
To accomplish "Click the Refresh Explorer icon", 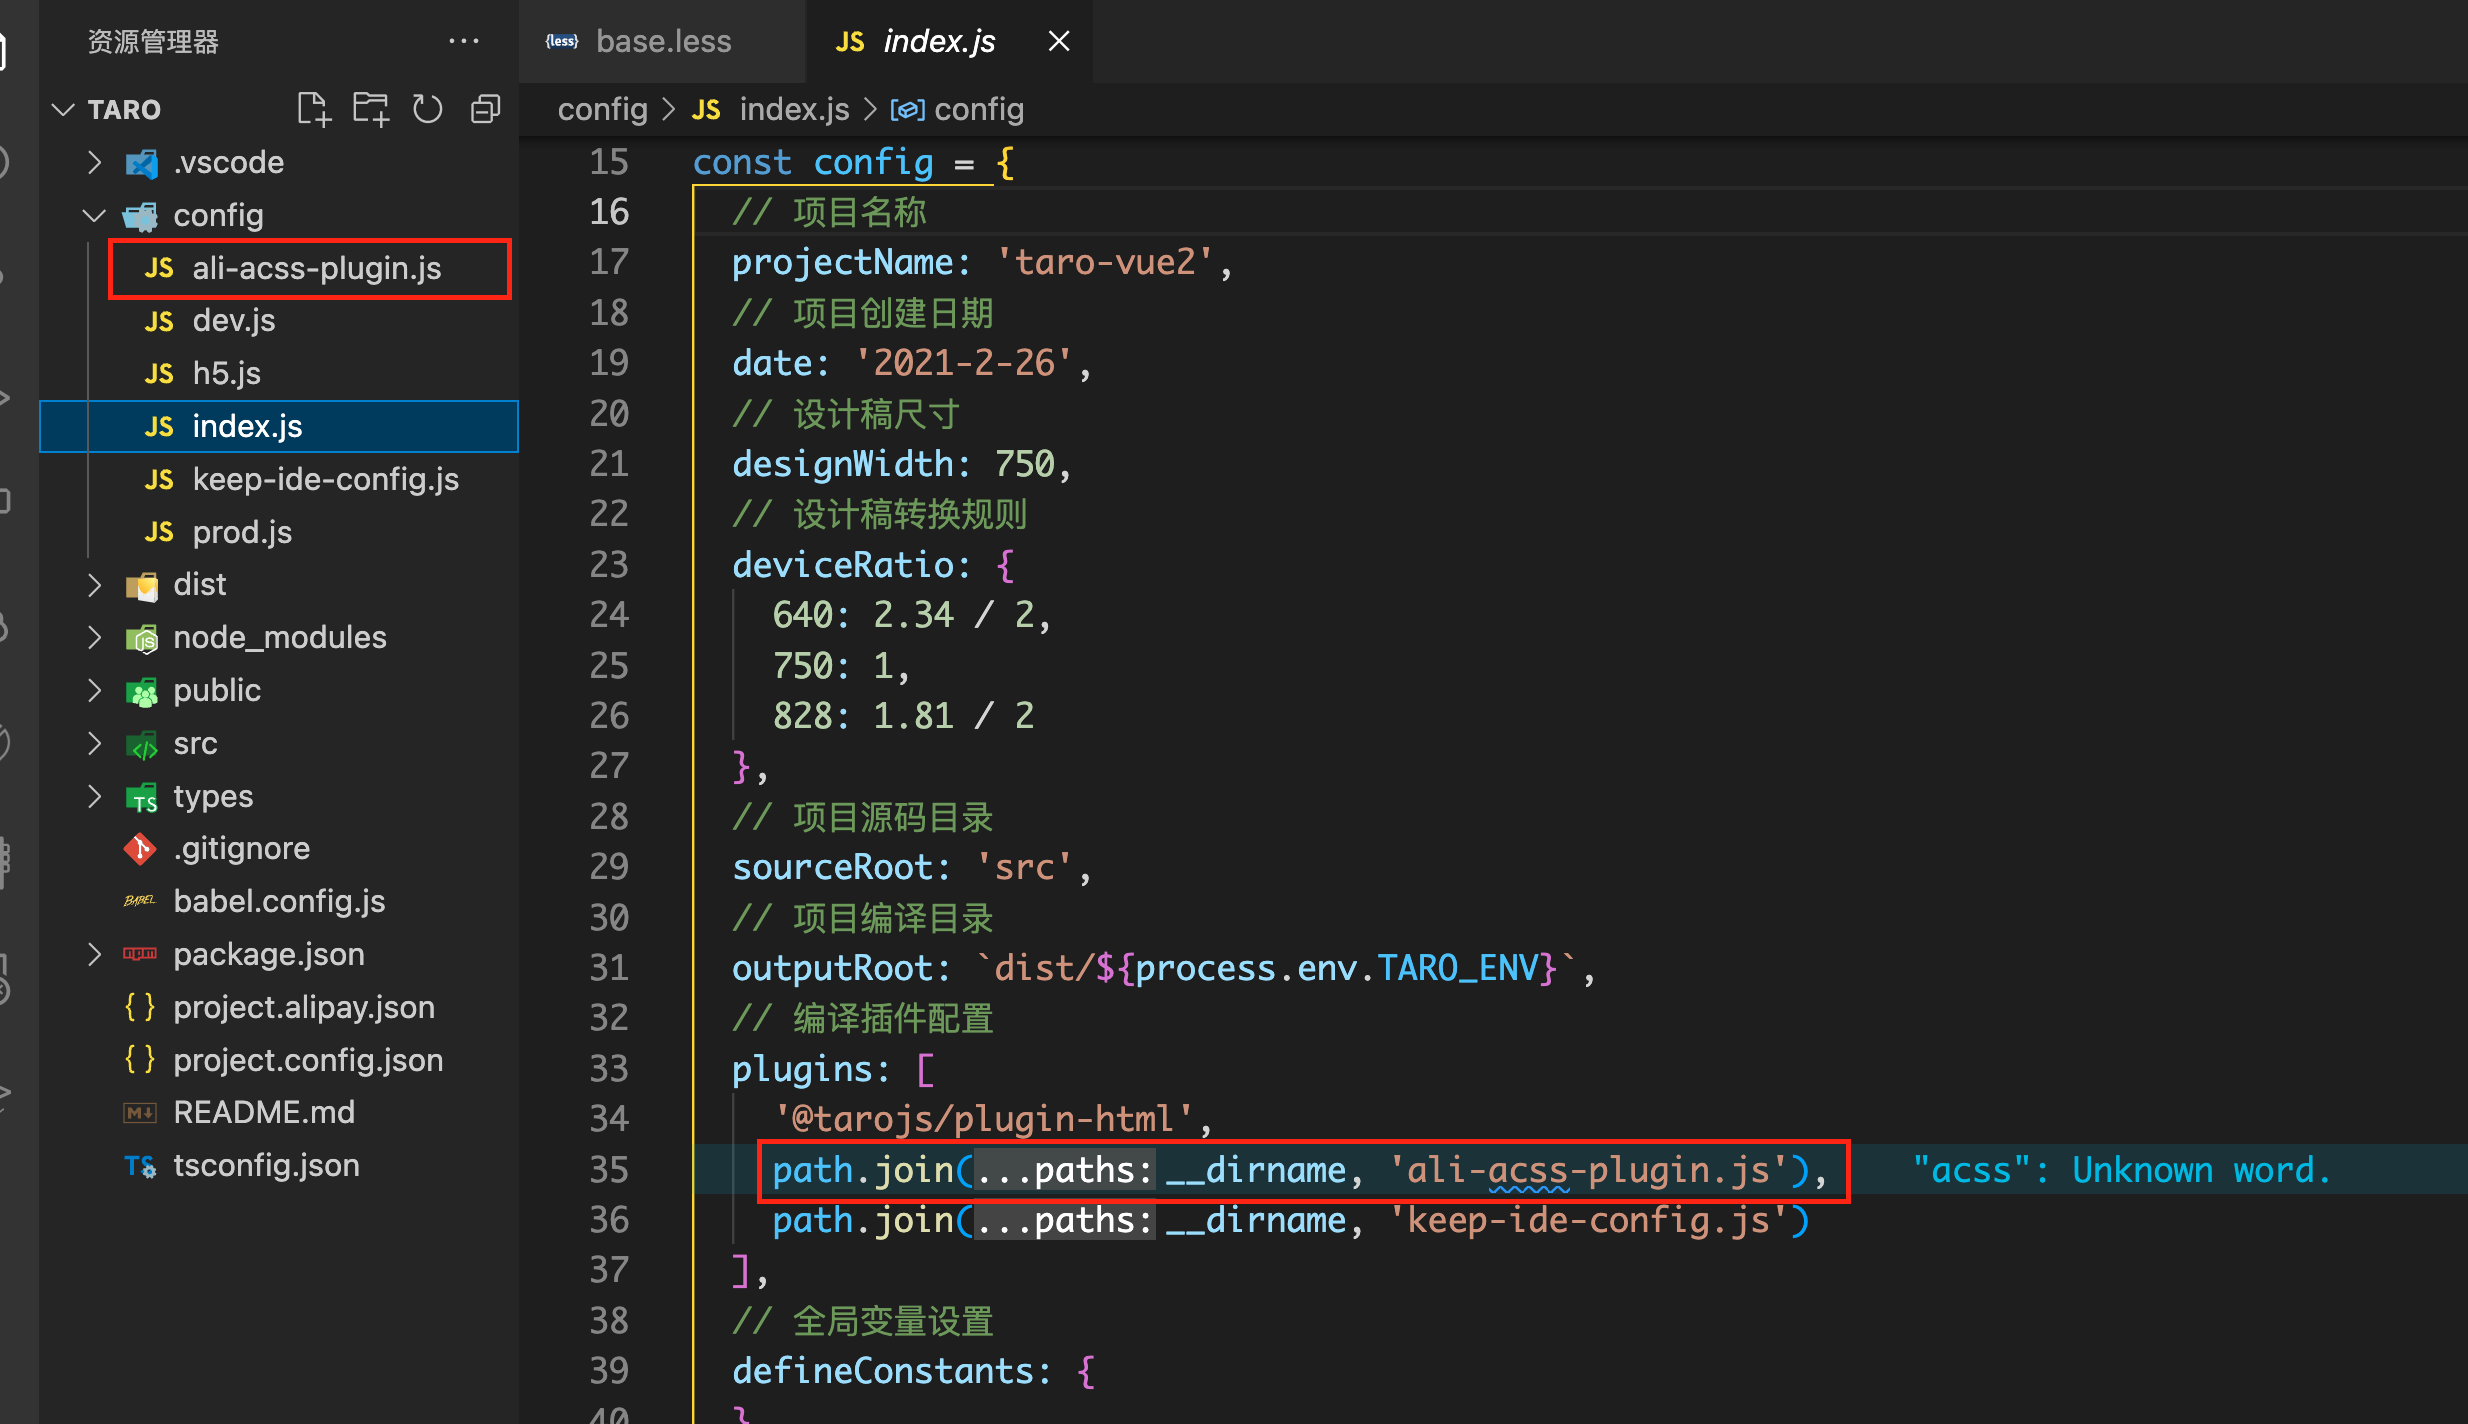I will click(428, 109).
